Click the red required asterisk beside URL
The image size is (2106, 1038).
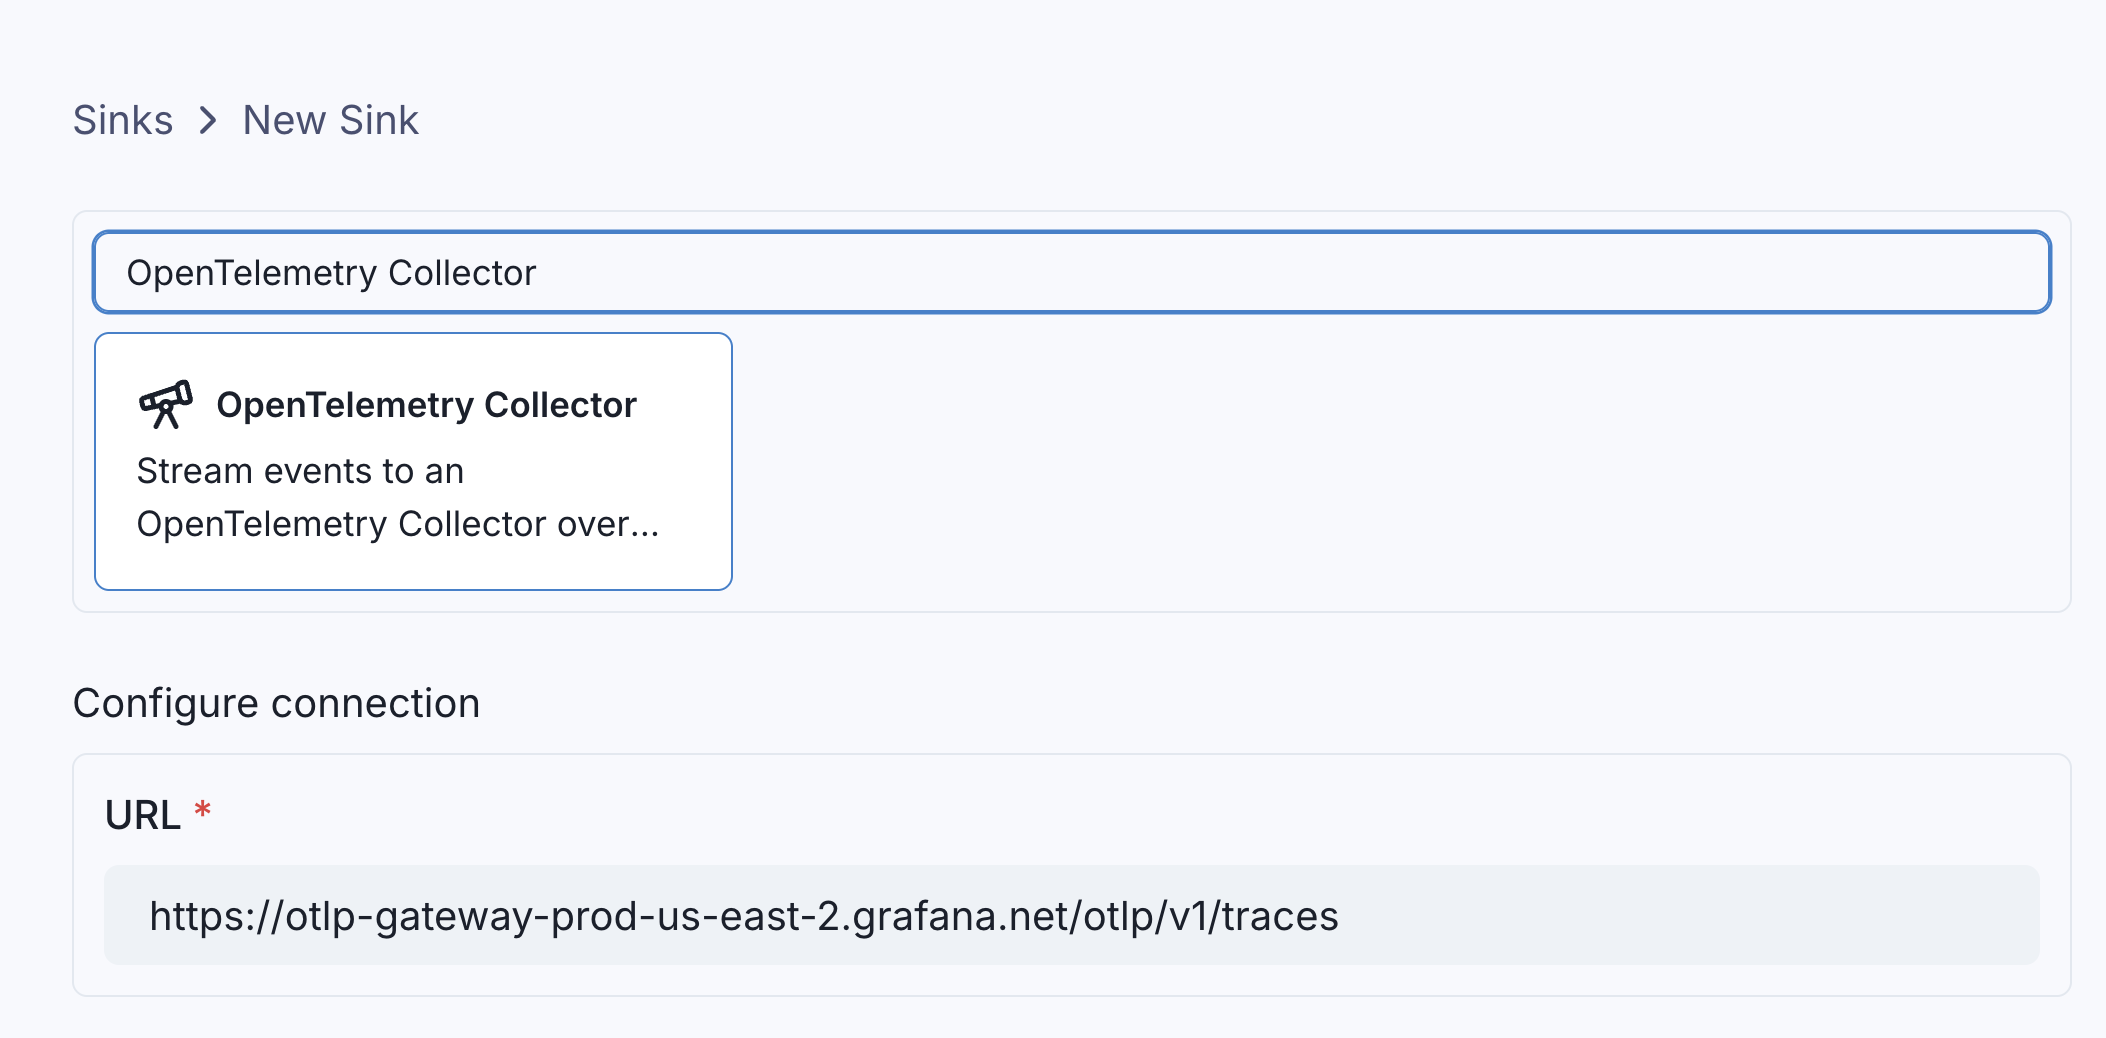tap(203, 810)
